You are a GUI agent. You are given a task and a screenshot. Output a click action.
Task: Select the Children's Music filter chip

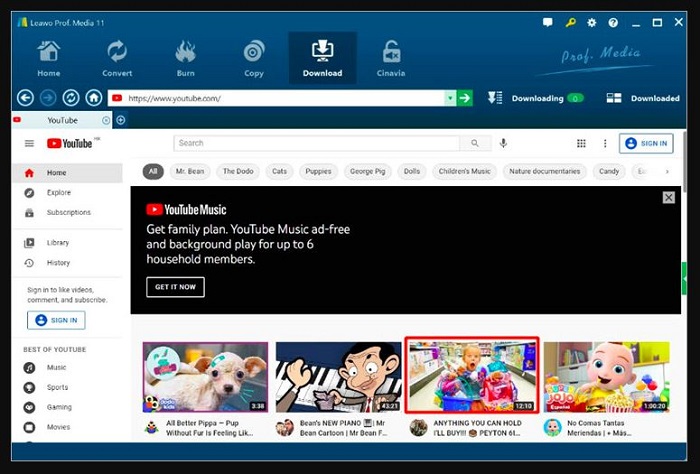[464, 171]
